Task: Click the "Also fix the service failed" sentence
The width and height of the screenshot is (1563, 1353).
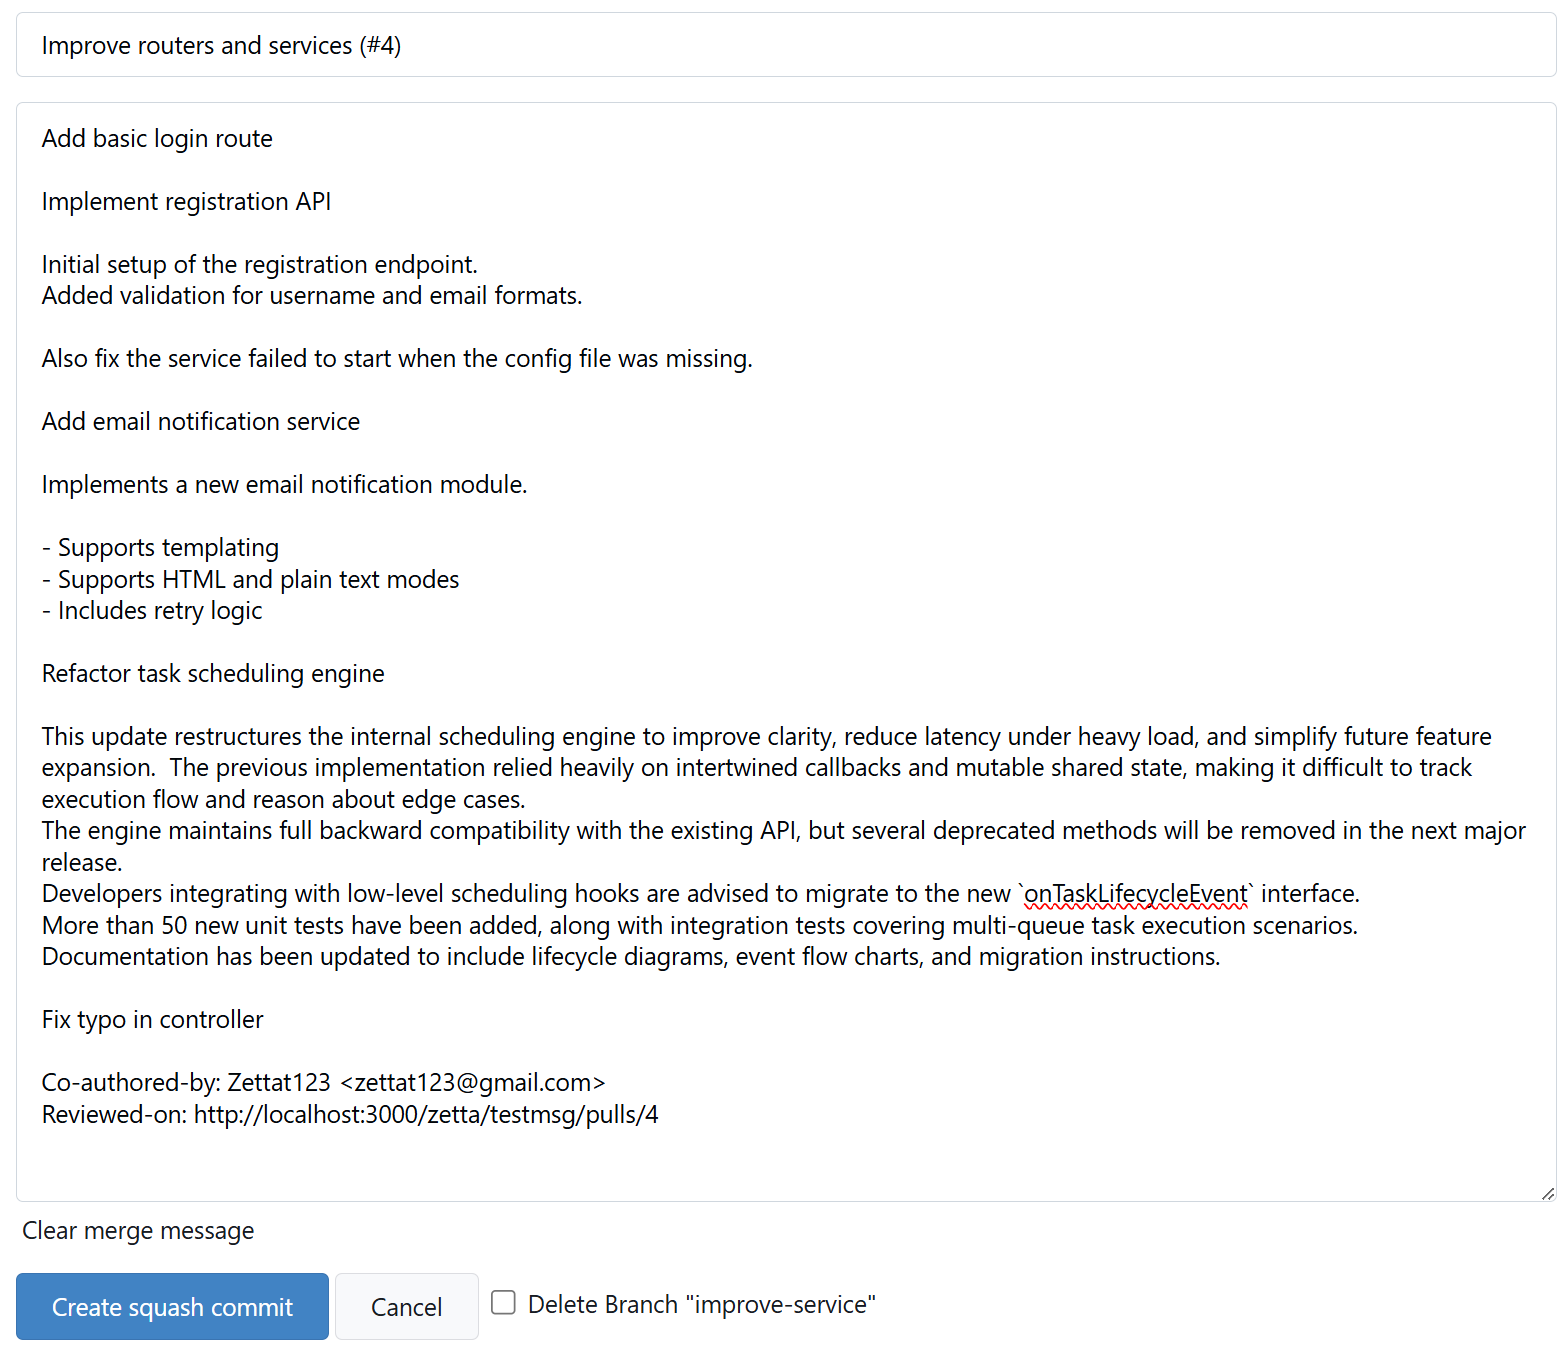Action: point(397,359)
